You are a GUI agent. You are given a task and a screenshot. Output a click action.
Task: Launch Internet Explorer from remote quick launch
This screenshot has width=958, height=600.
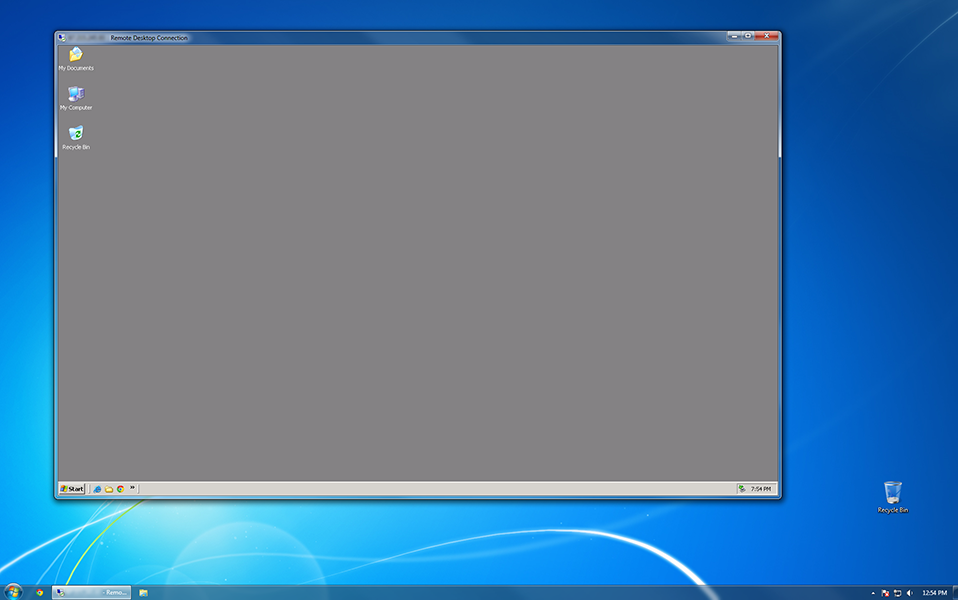tap(97, 489)
